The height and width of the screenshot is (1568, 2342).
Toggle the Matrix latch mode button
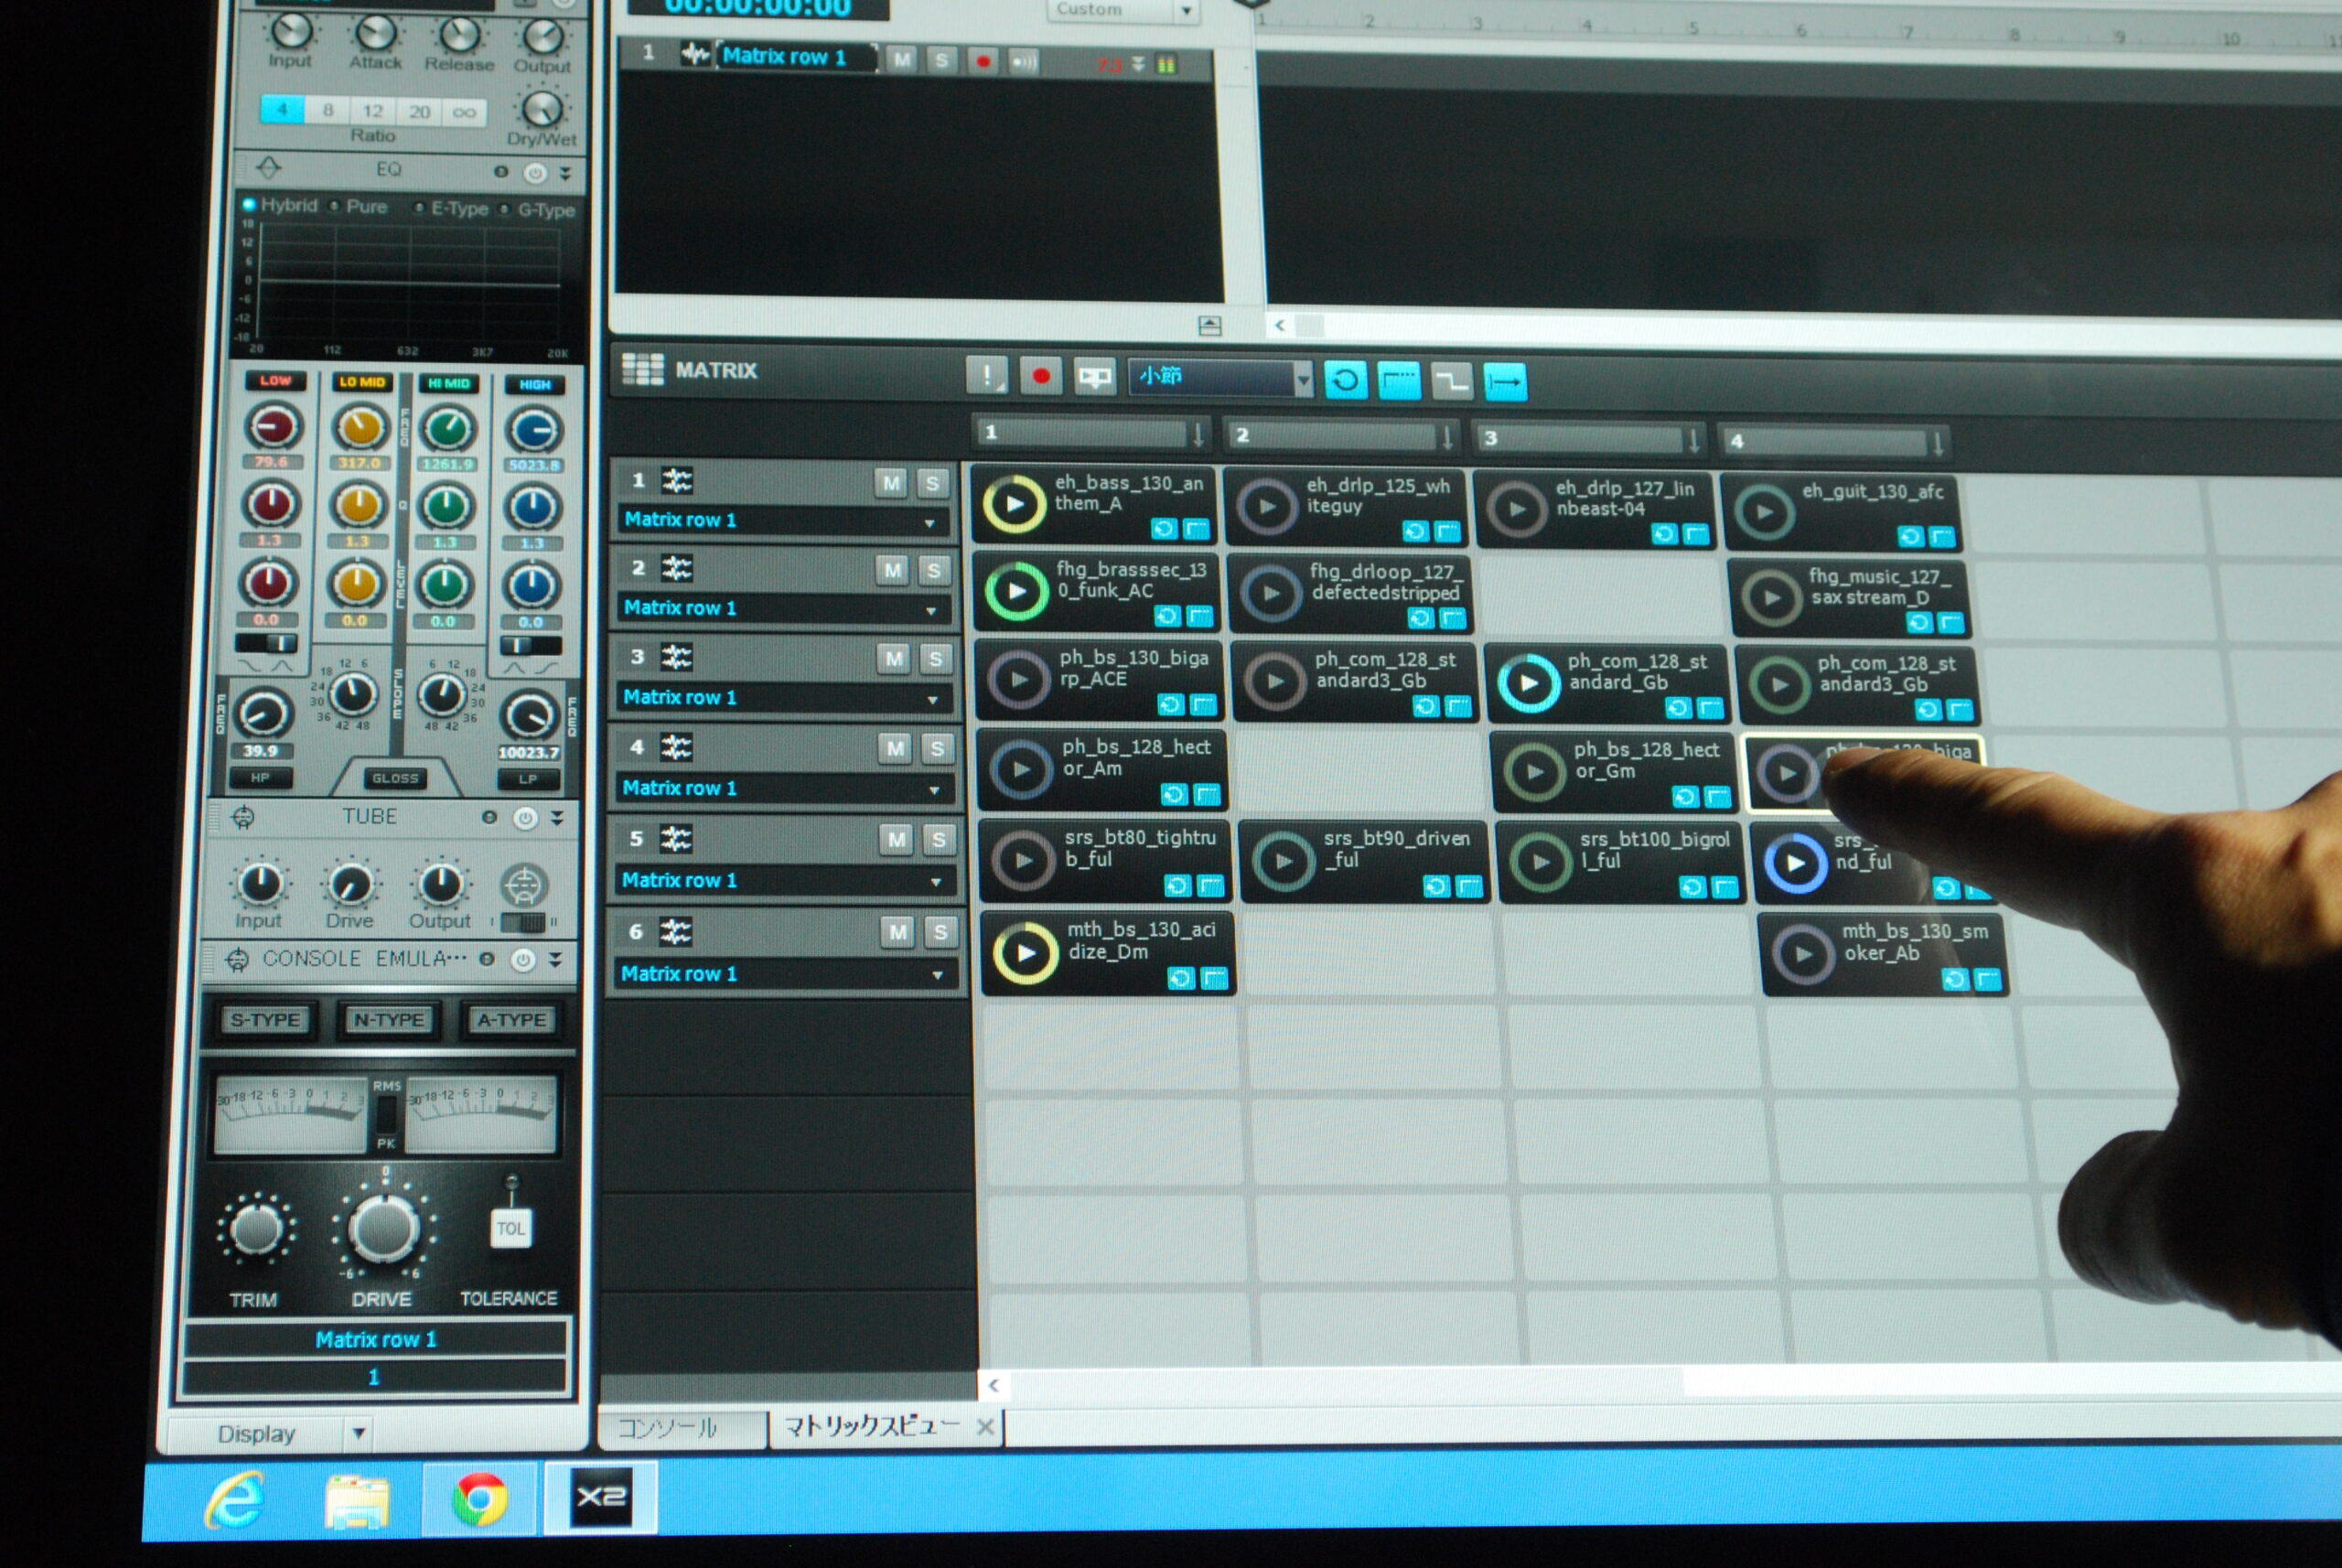click(1398, 381)
